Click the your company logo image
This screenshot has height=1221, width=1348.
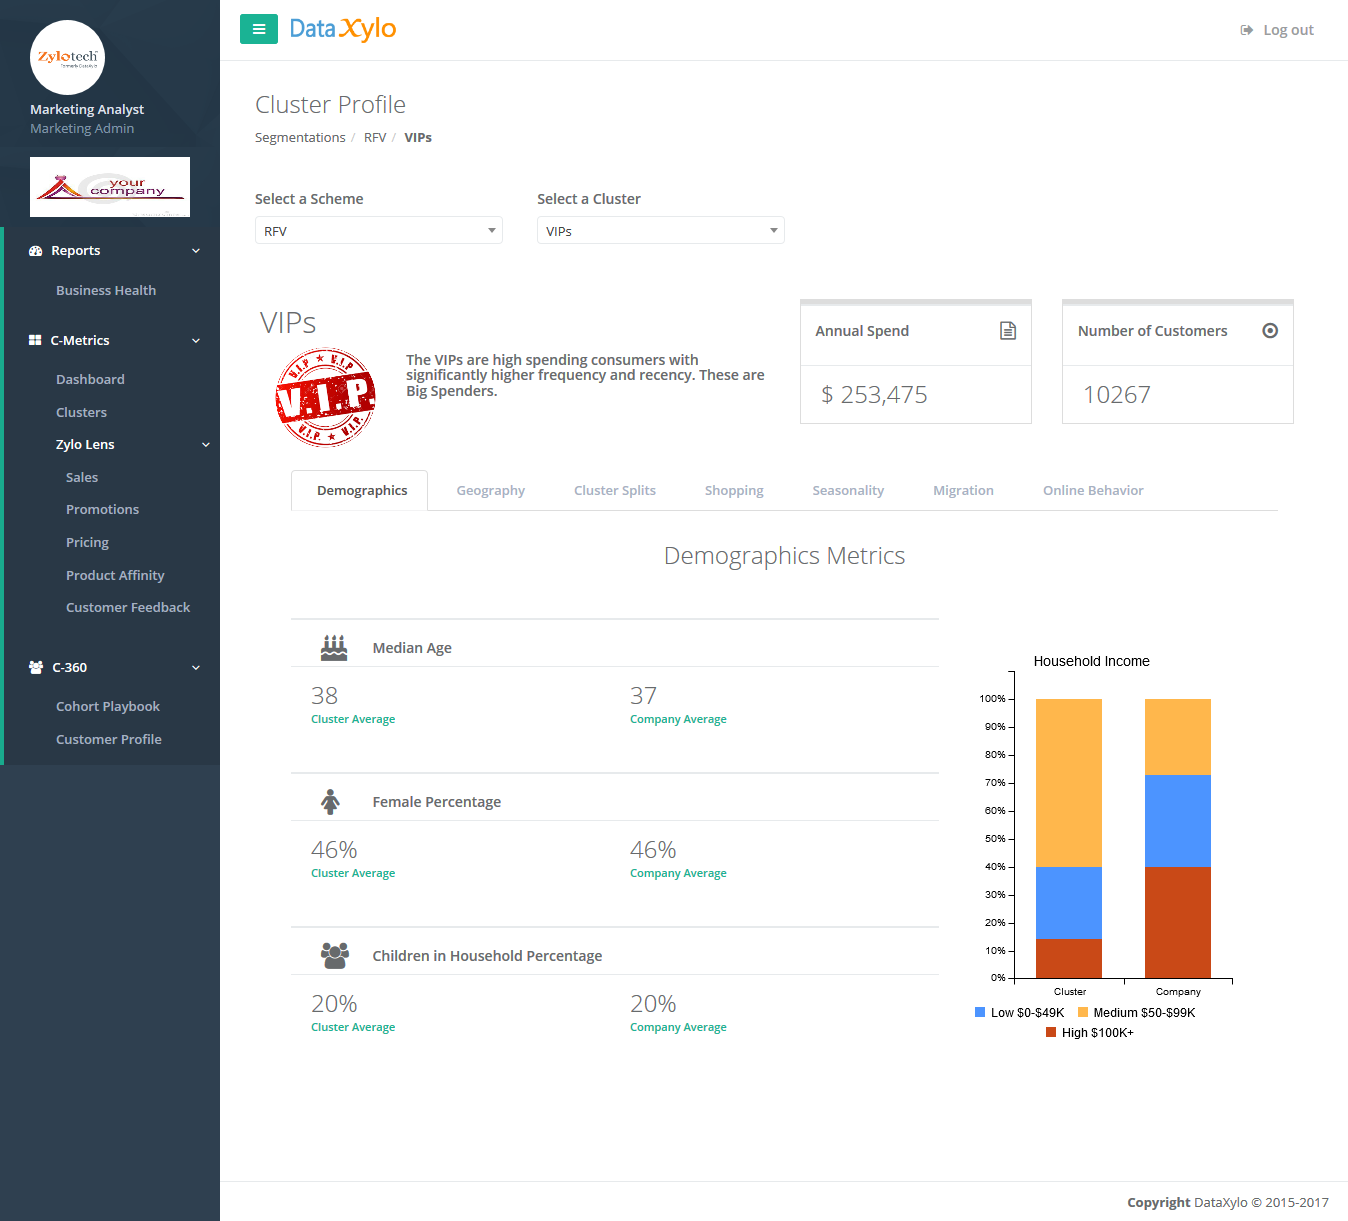[x=110, y=187]
